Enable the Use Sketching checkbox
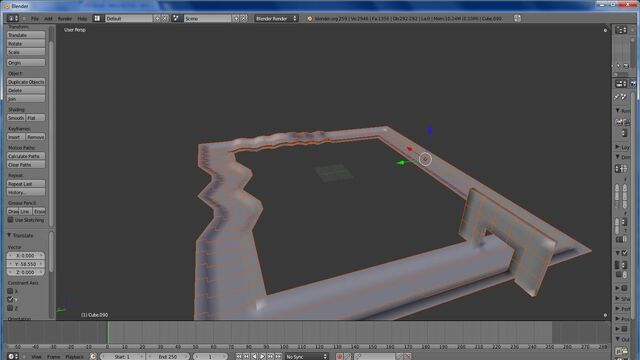 point(11,220)
